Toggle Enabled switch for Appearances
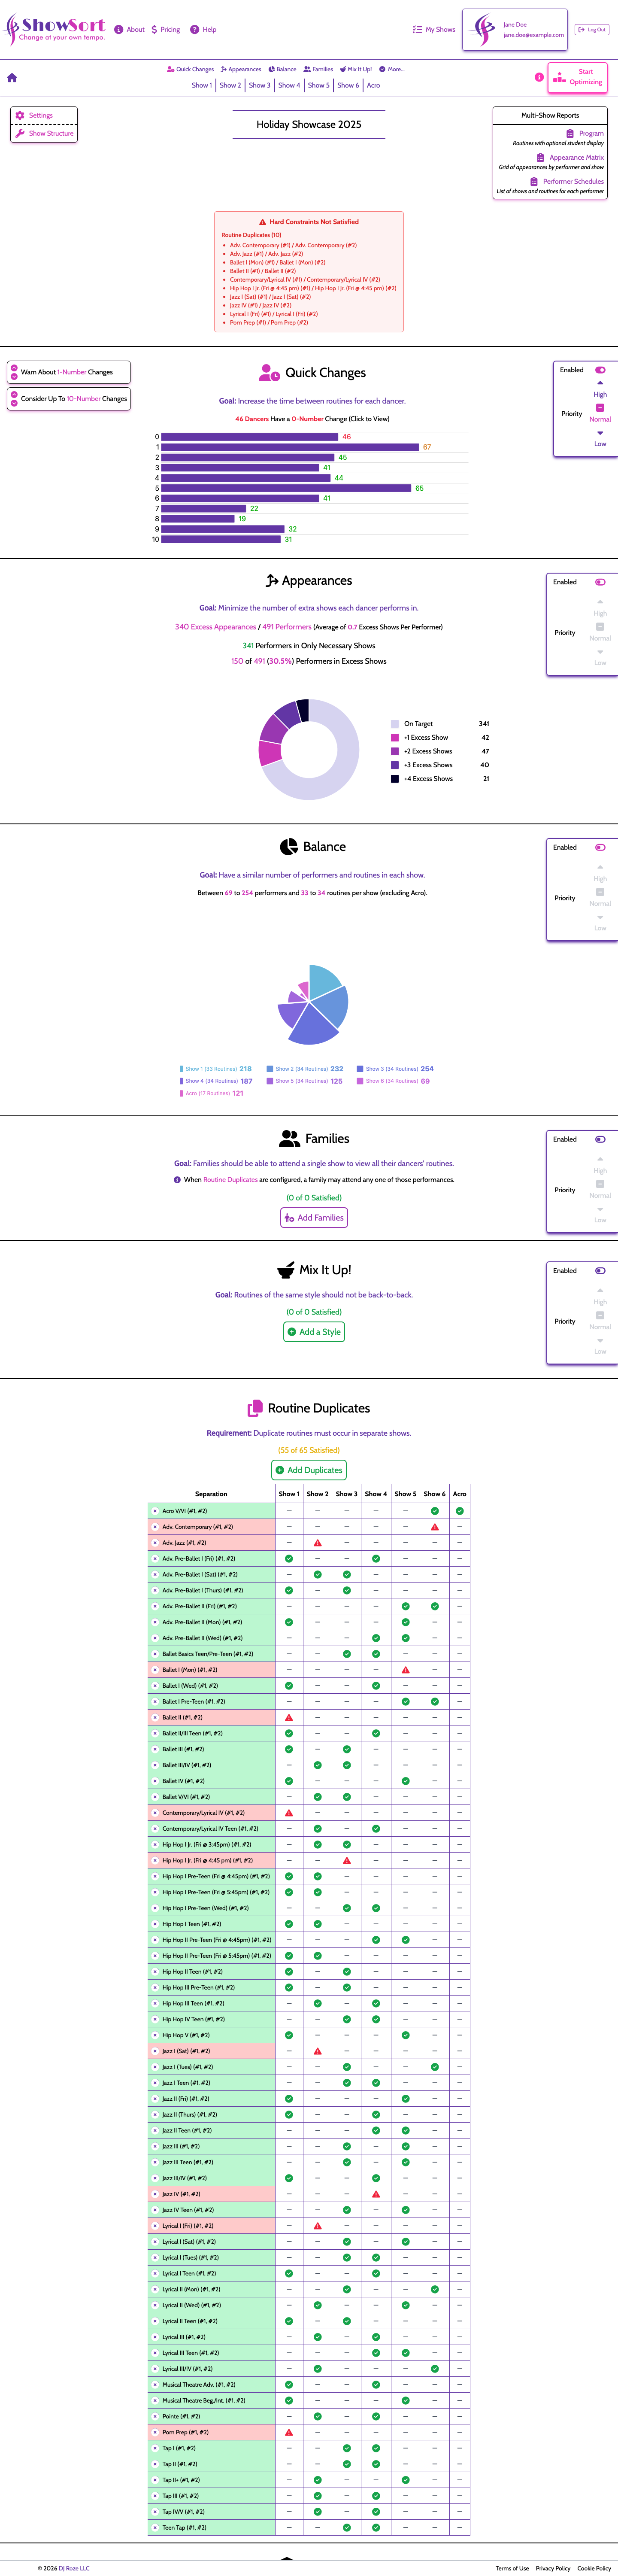The width and height of the screenshot is (618, 2576). [600, 582]
